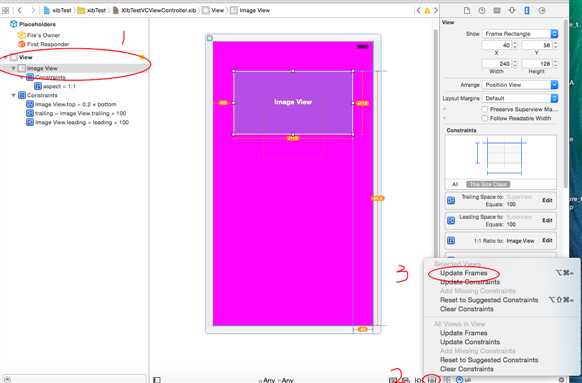This screenshot has width=582, height=383.
Task: Click the Leading Space constraint icon
Action: (x=451, y=220)
